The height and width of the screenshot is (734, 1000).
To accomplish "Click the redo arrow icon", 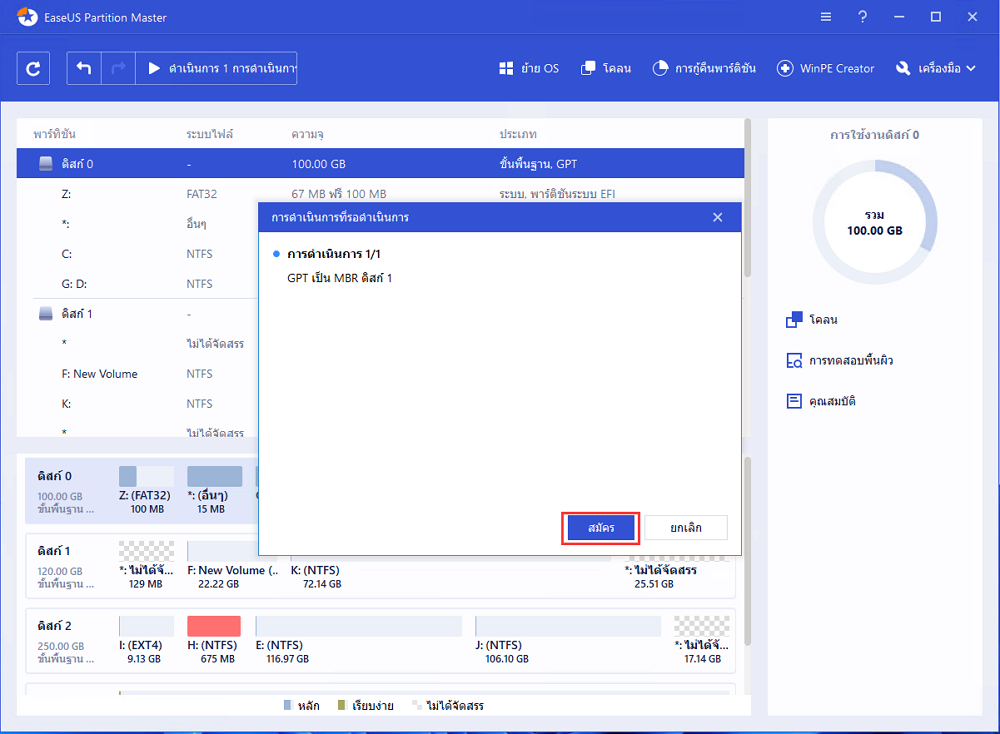I will 119,68.
